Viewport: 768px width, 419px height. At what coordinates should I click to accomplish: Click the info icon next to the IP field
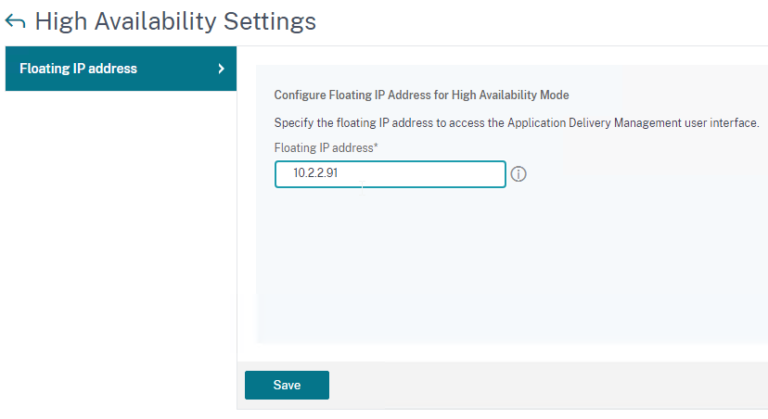(519, 174)
